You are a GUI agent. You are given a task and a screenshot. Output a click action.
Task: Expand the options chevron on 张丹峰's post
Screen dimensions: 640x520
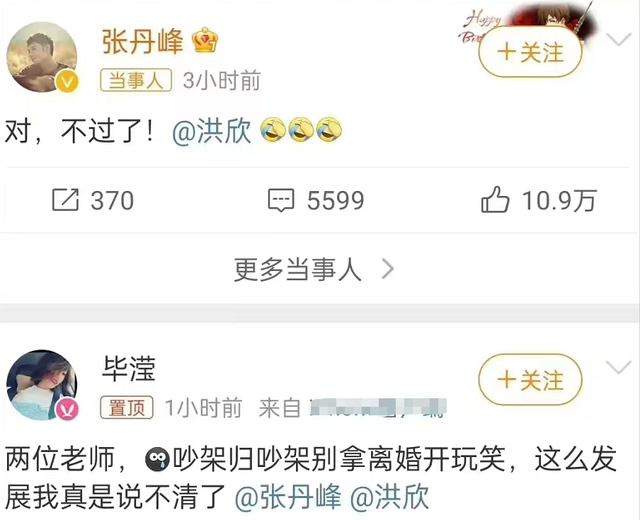coord(619,40)
